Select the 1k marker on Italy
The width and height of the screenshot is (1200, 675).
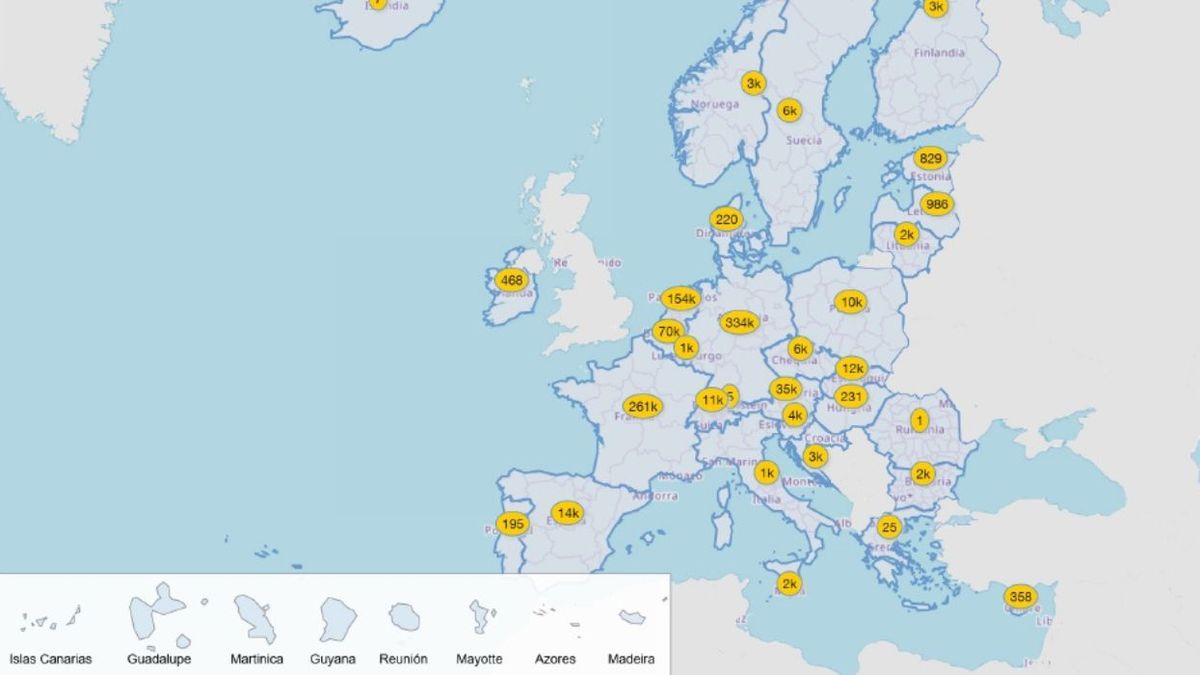point(766,473)
